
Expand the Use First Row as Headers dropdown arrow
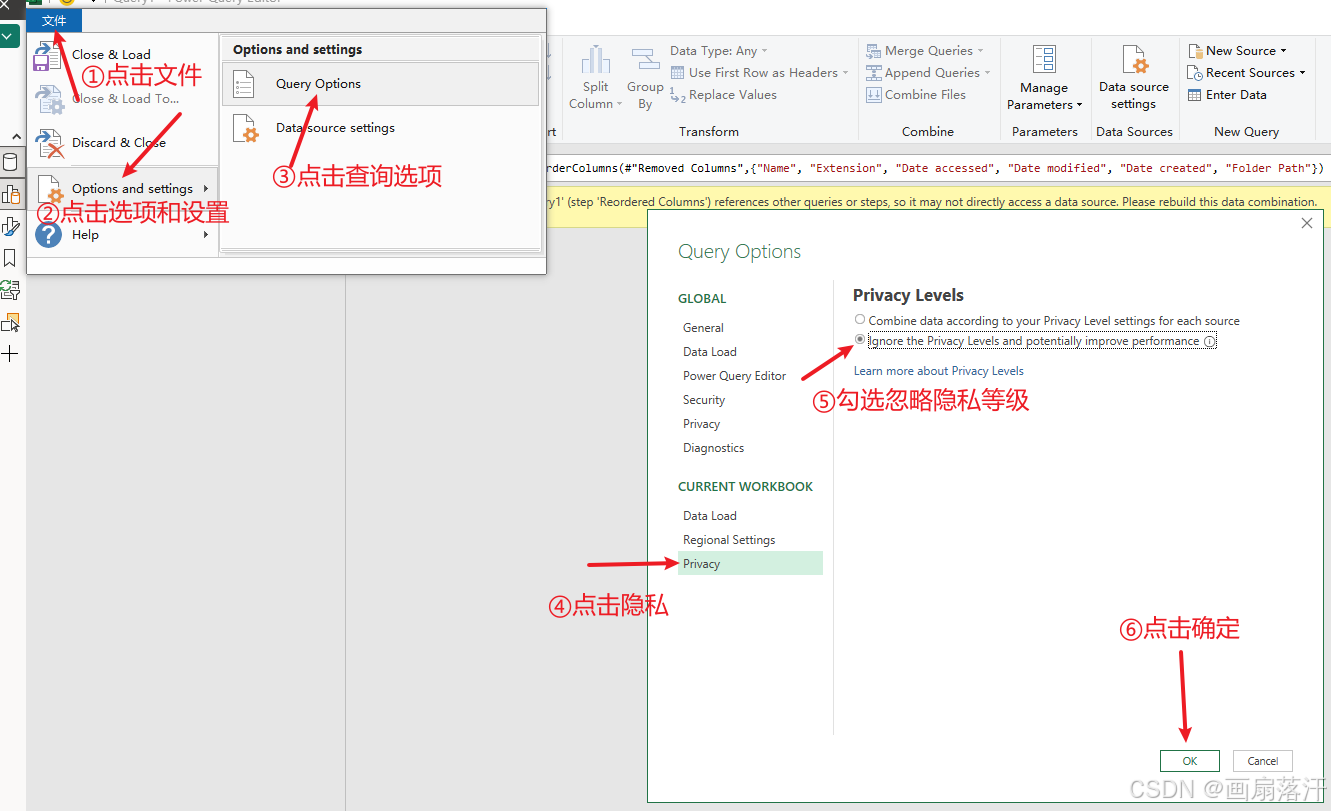coord(845,73)
